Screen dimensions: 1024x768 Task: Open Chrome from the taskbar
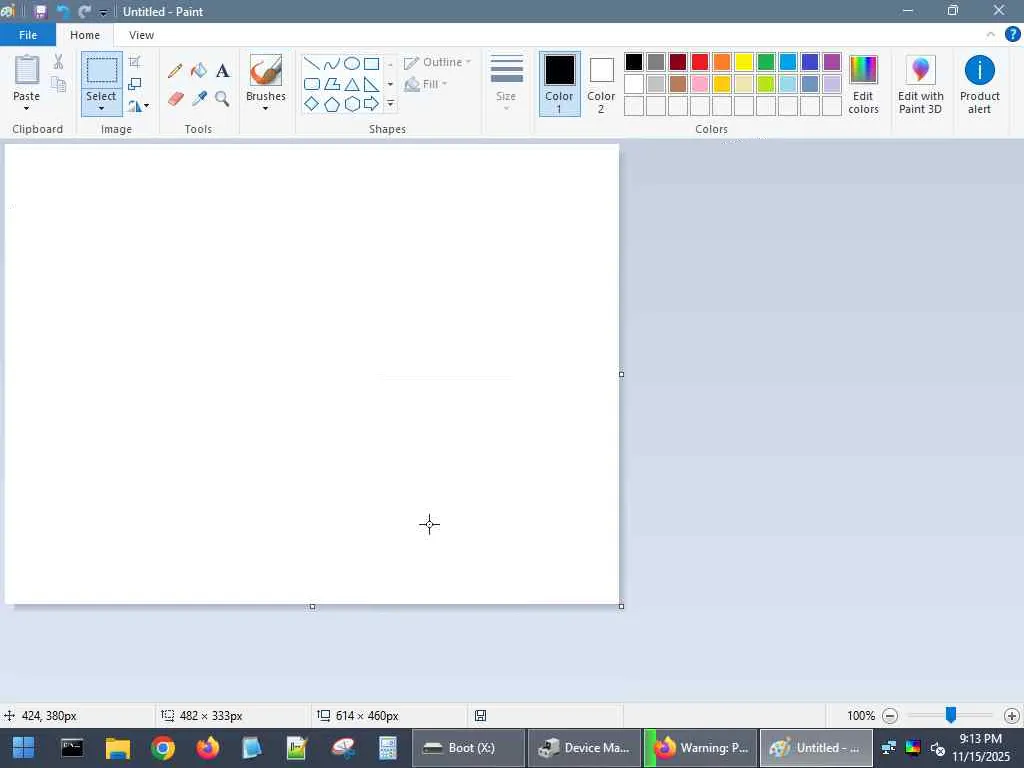(x=163, y=748)
